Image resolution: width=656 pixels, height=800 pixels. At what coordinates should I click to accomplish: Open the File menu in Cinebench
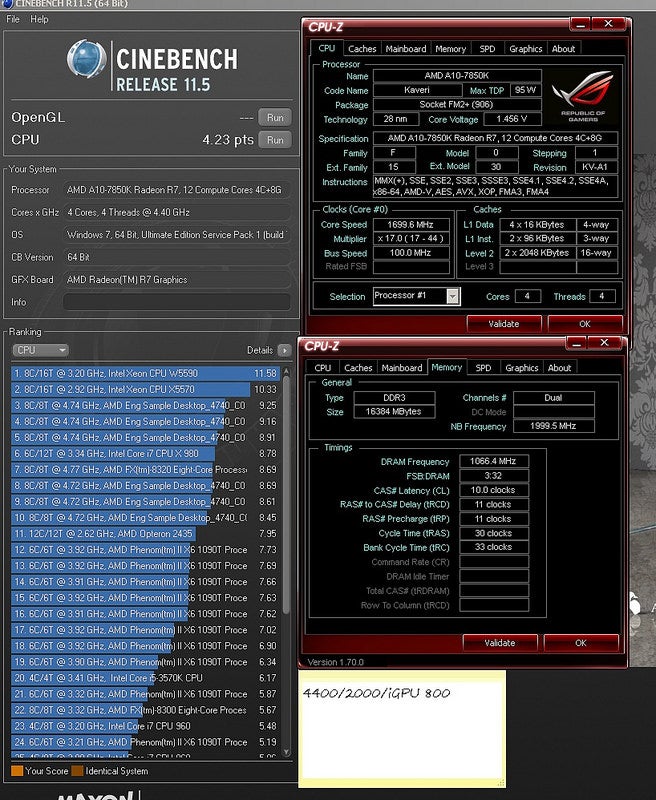pos(12,19)
